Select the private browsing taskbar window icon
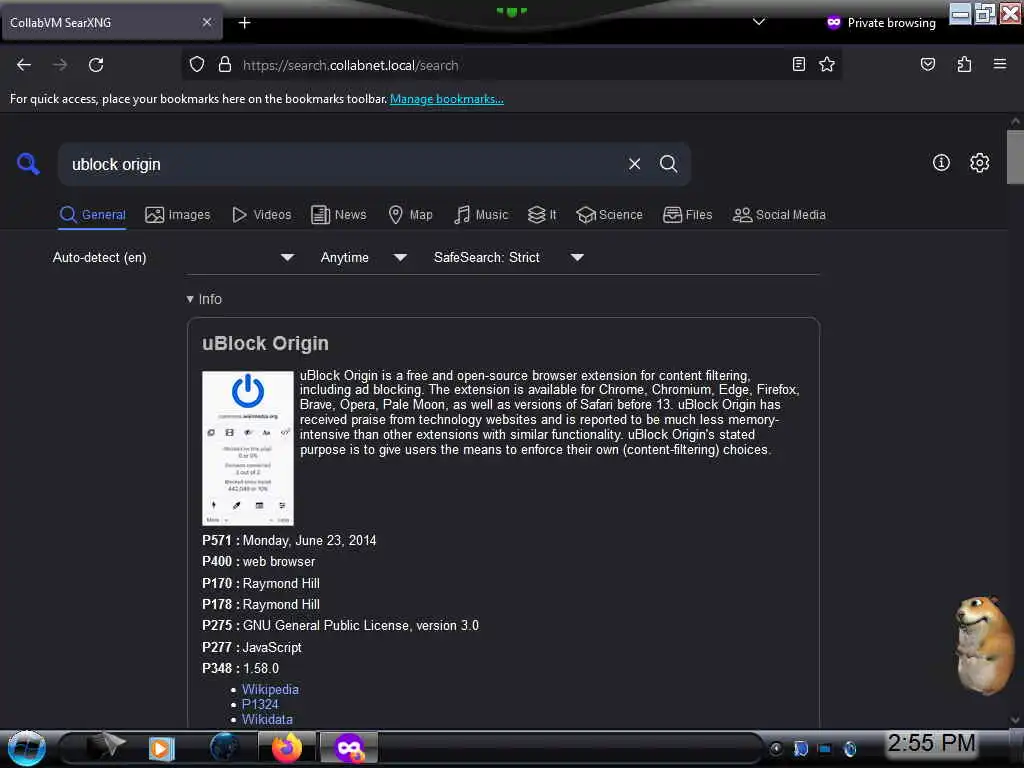Image resolution: width=1024 pixels, height=768 pixels. point(349,748)
